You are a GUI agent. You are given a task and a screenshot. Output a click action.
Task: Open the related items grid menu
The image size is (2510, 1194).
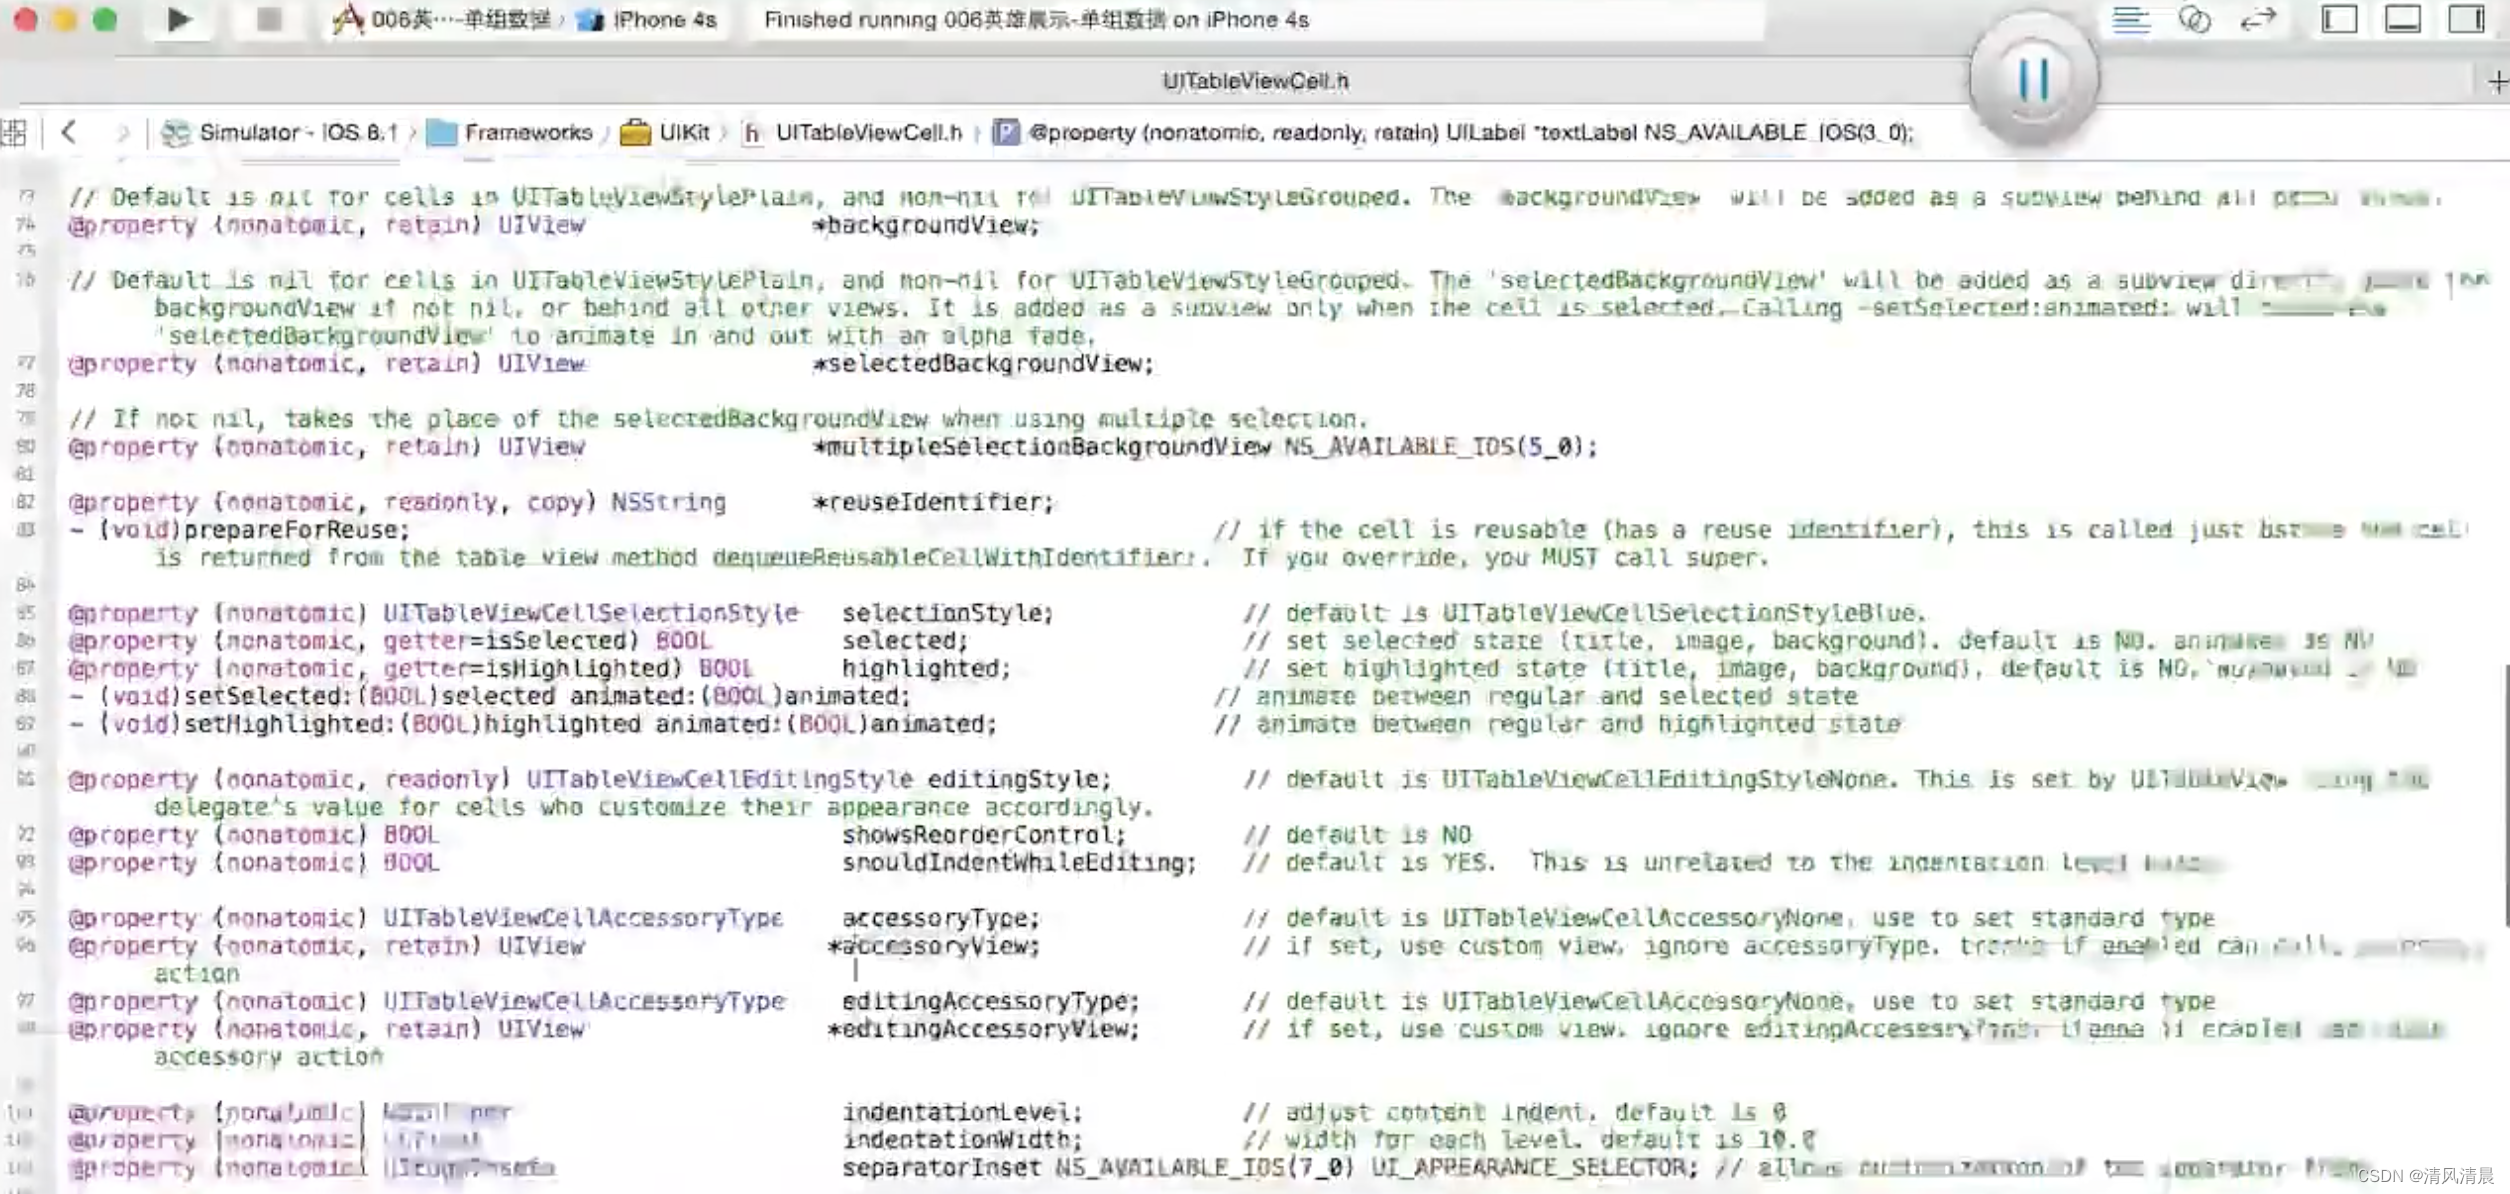click(14, 132)
